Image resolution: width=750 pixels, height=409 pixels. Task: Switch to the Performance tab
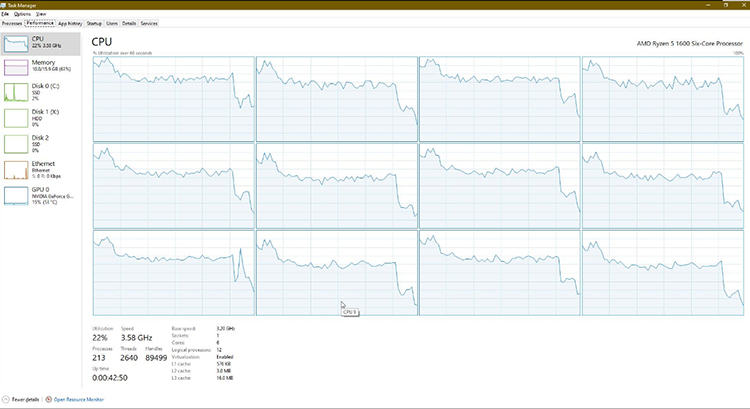(x=40, y=23)
